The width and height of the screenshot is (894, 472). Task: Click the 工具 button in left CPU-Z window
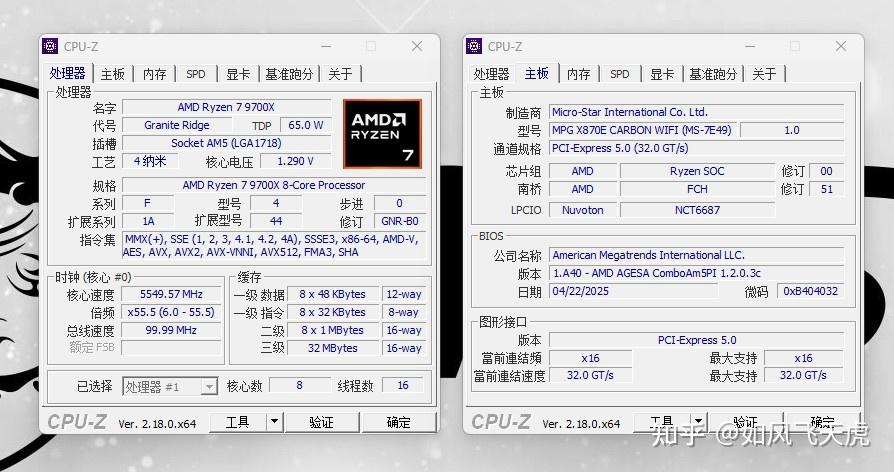tap(238, 422)
